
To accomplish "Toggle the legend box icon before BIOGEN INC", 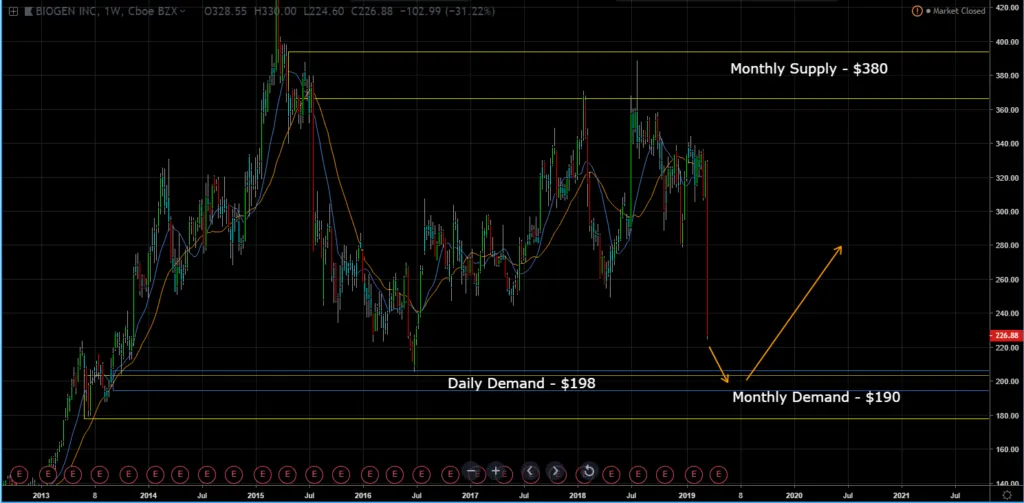I will click(12, 11).
